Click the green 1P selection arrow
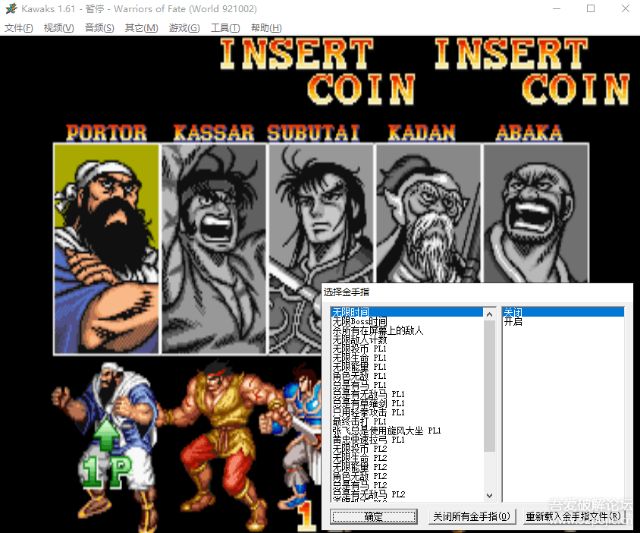This screenshot has height=533, width=640. click(107, 433)
